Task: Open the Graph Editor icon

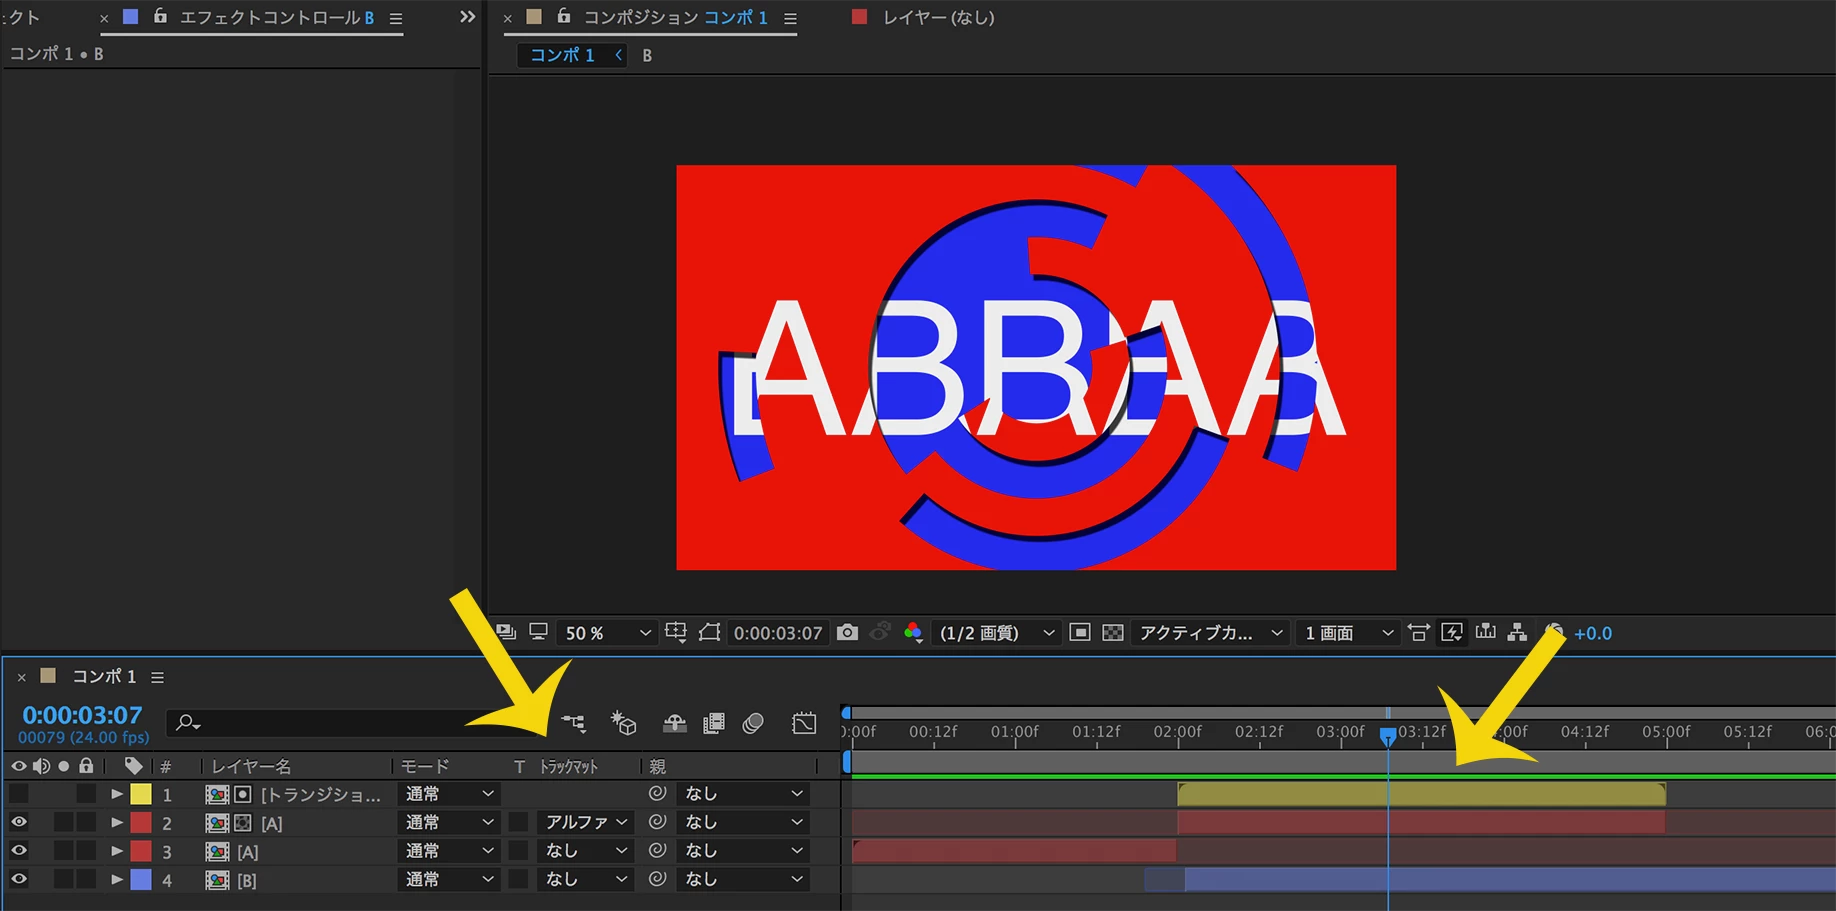Action: [x=804, y=722]
